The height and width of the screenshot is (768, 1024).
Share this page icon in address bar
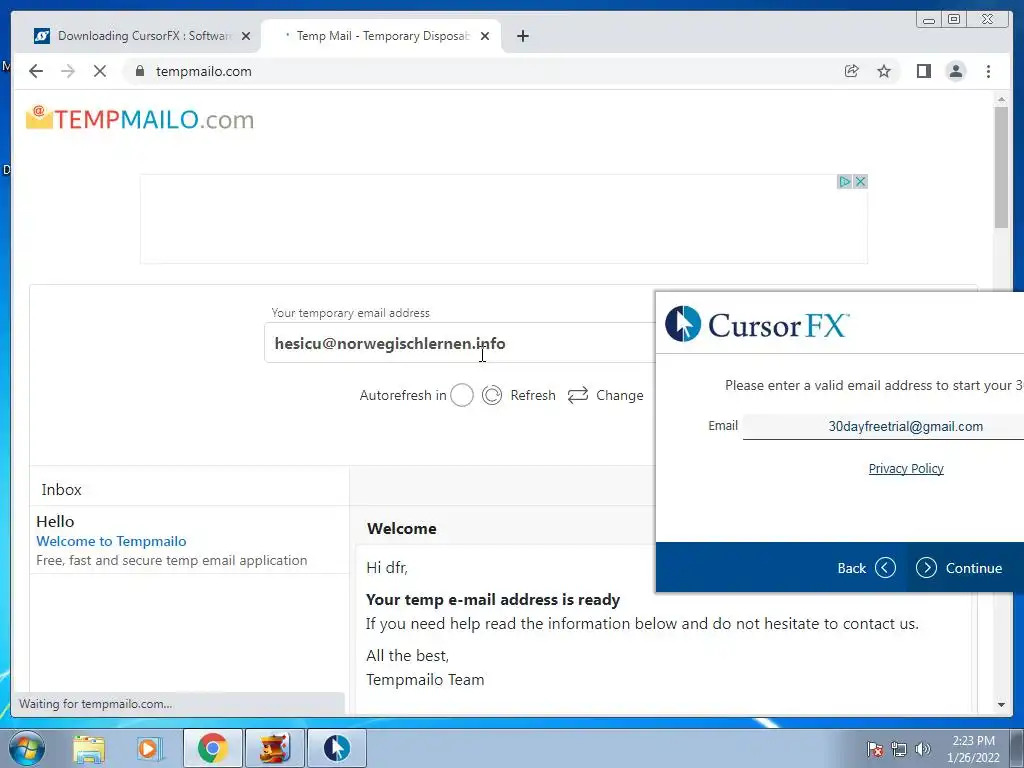852,71
